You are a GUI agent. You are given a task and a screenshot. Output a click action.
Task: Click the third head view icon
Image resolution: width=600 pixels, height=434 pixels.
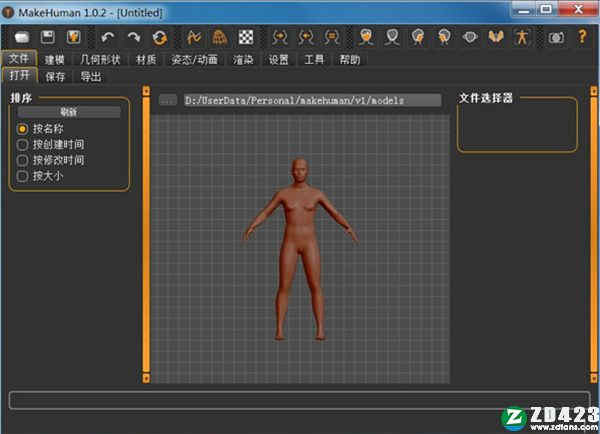tap(418, 38)
